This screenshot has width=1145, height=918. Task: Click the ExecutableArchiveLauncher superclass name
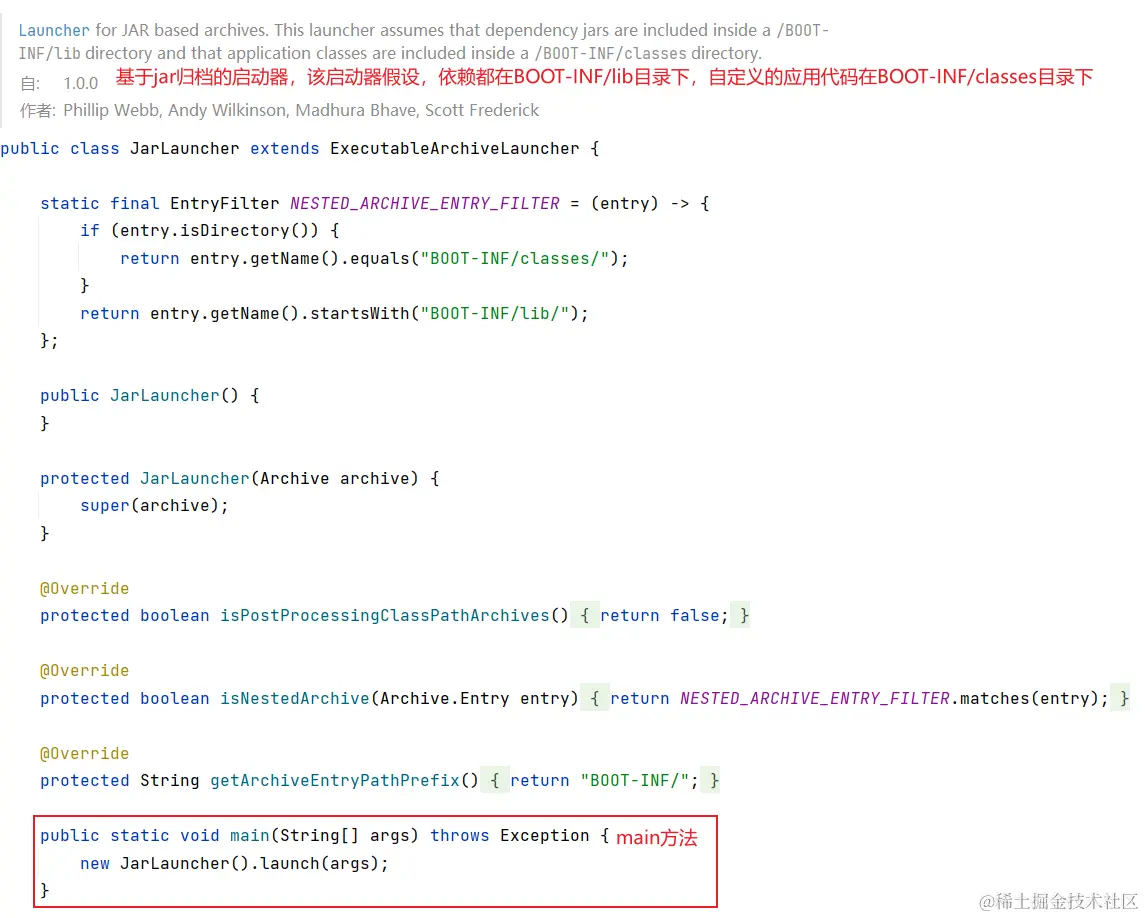pyautogui.click(x=454, y=148)
